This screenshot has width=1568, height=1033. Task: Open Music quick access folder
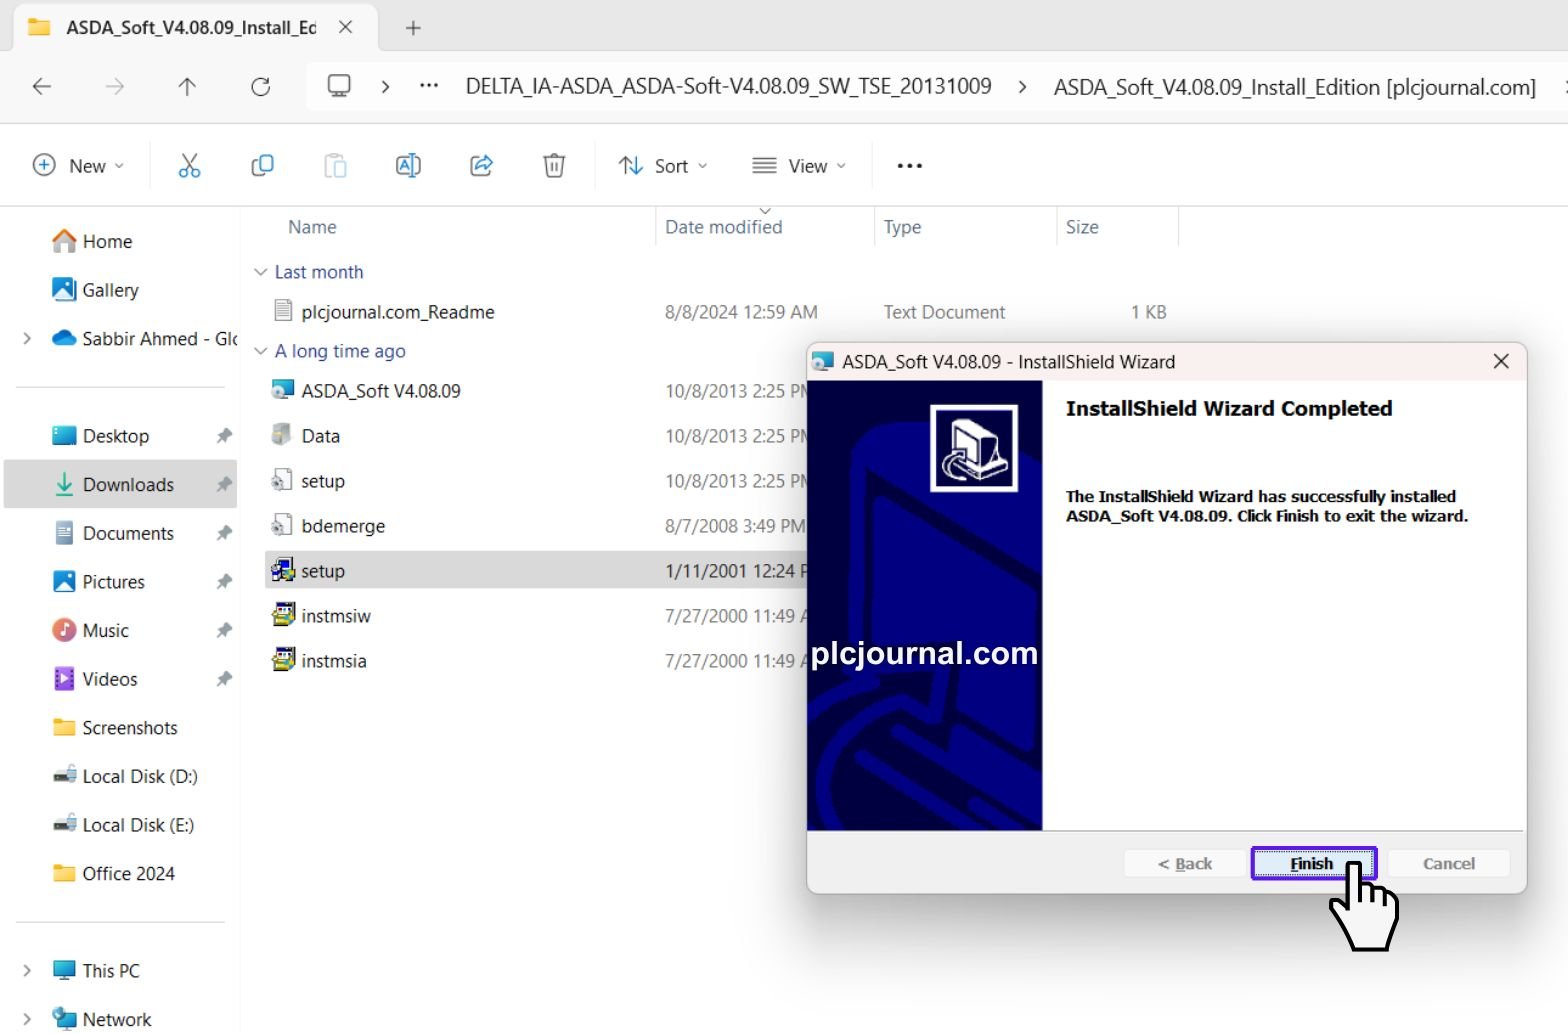coord(90,630)
